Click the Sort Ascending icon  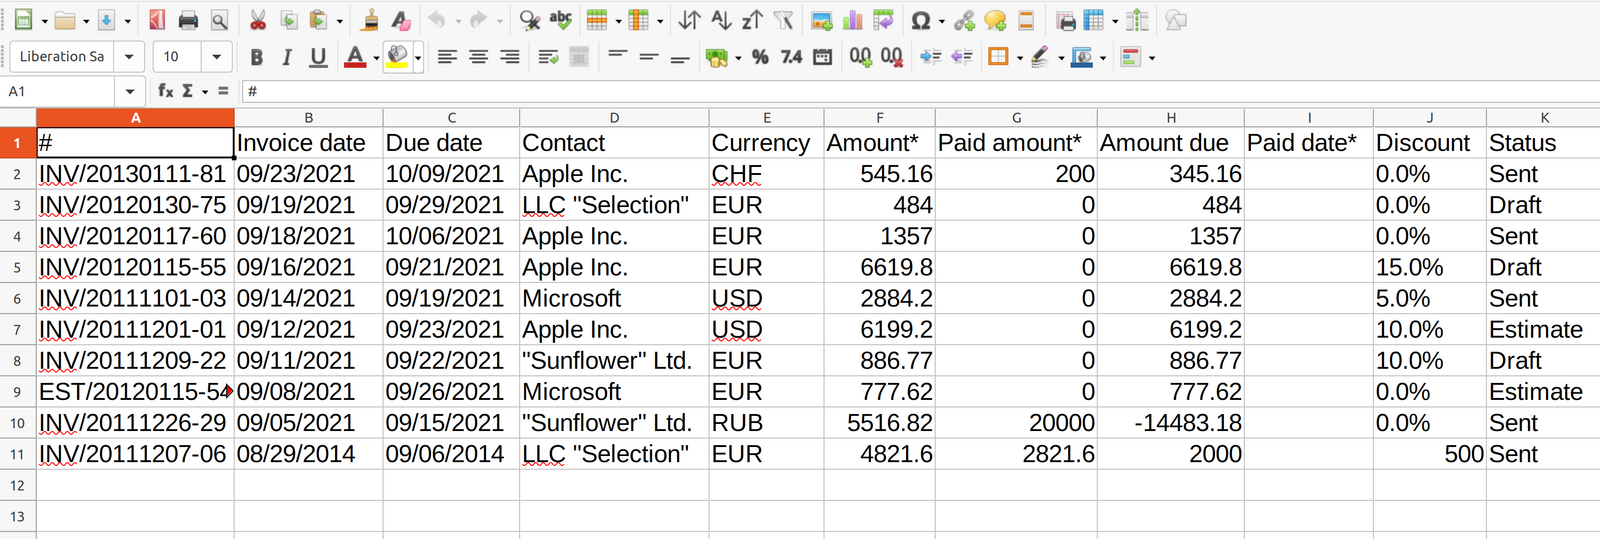click(x=721, y=20)
